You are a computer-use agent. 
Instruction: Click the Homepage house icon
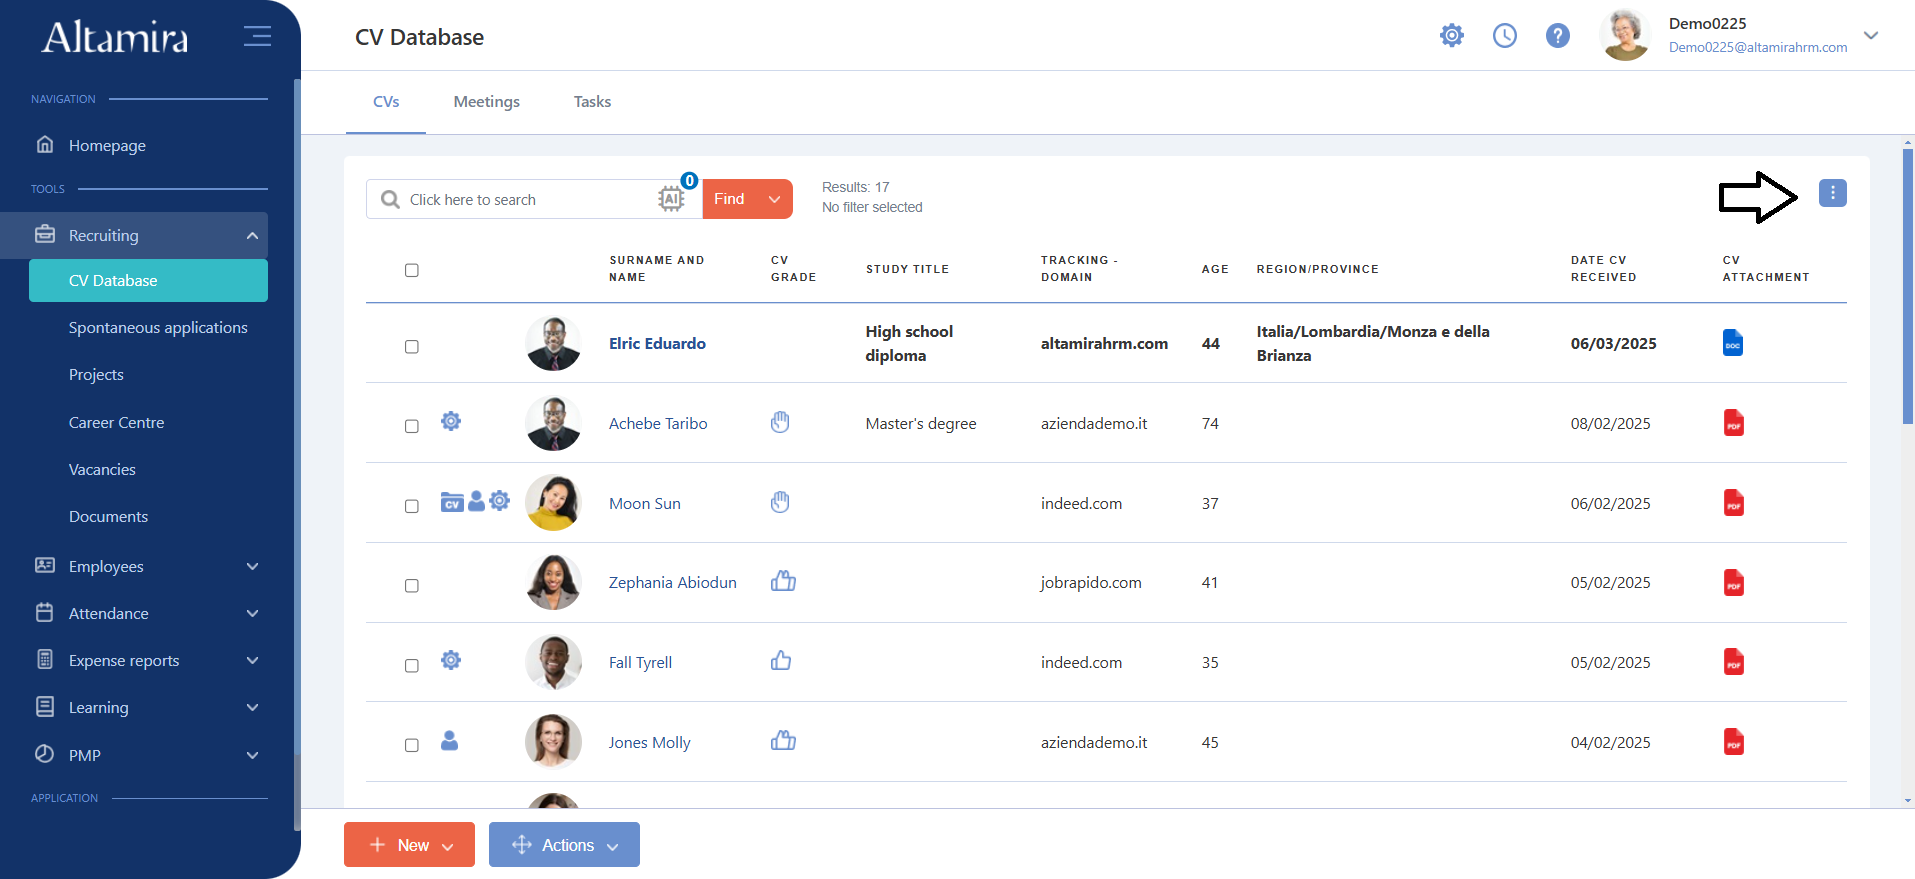tap(45, 144)
